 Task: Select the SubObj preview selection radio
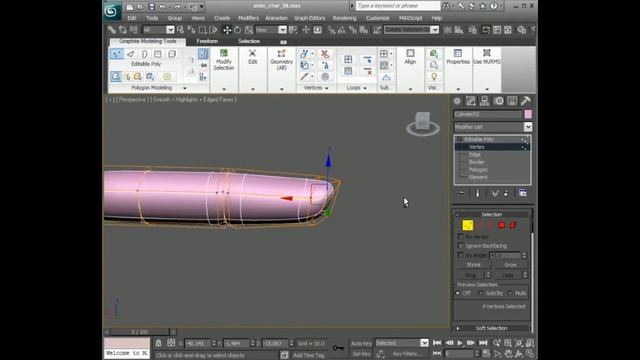480,293
